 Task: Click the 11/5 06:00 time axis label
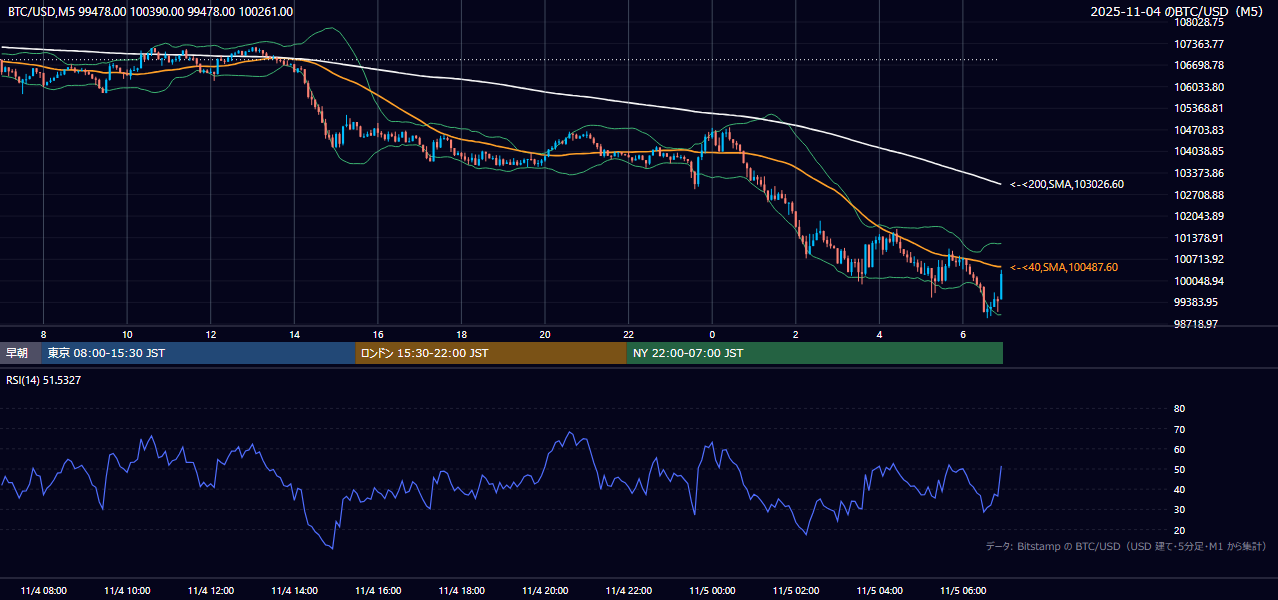(963, 591)
